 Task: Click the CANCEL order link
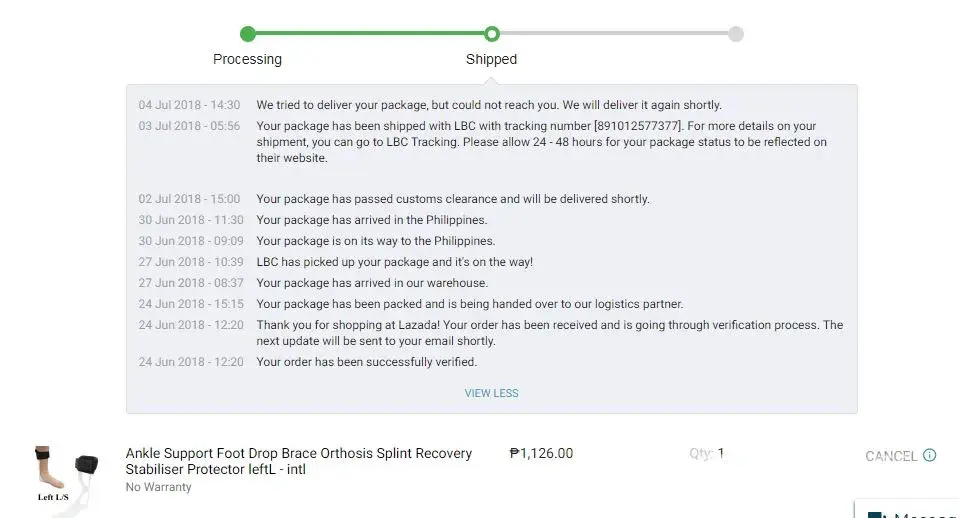890,456
